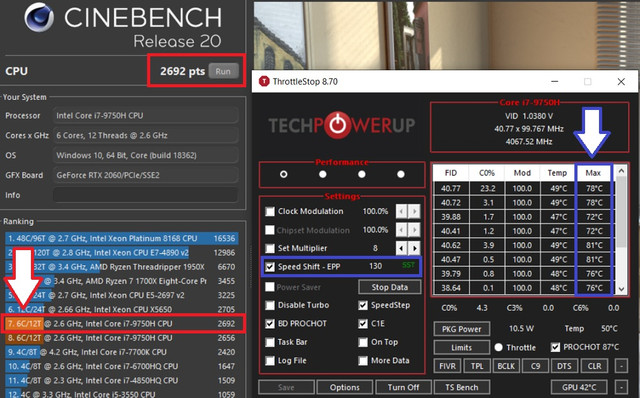Click the Cinebench Run button

click(223, 71)
